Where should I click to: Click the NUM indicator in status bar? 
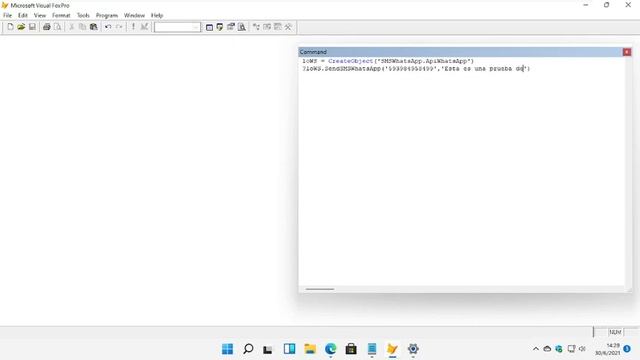click(615, 332)
